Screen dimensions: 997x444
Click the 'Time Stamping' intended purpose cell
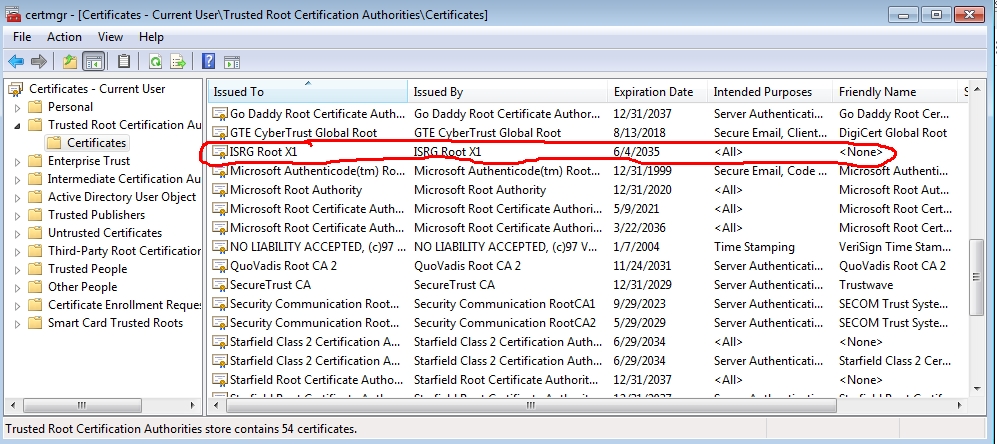(x=754, y=247)
